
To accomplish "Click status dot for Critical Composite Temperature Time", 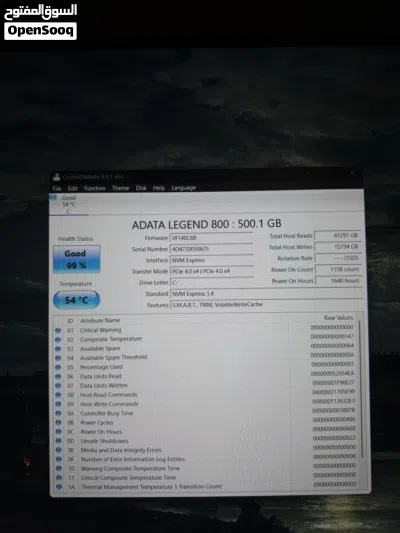I will (x=59, y=478).
